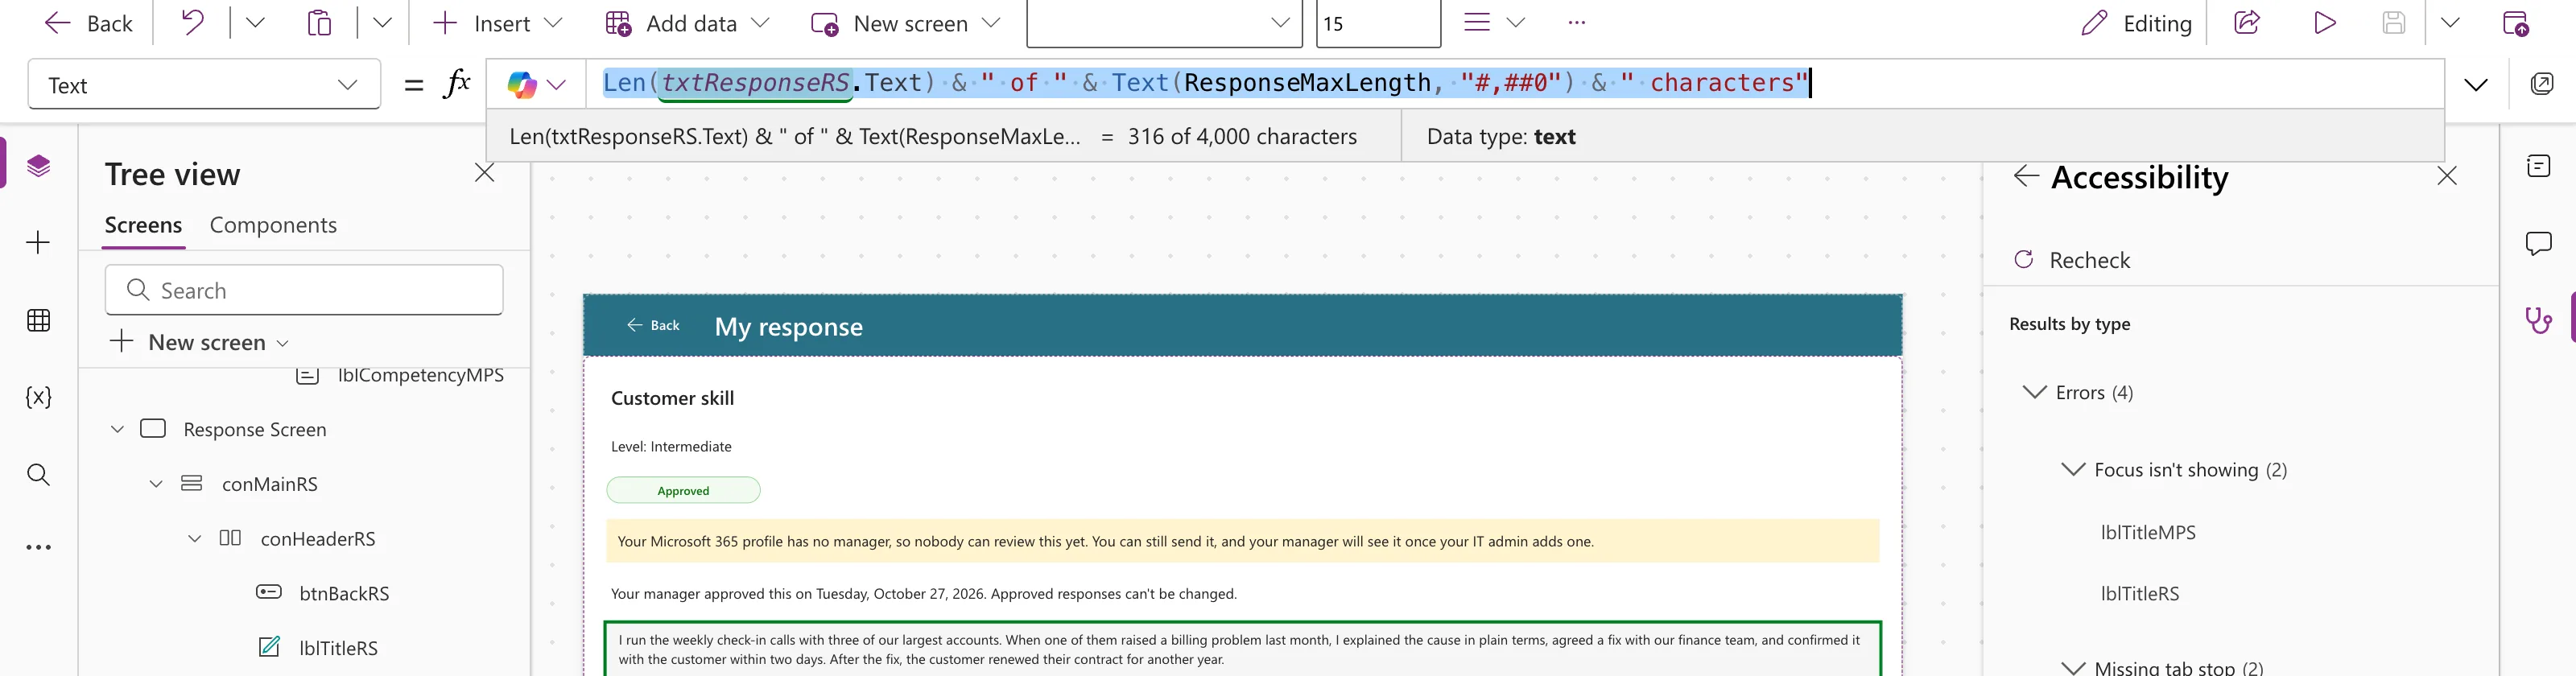Click the Search magnifier icon in left sidebar
Screen dimensions: 2576x676
(38, 474)
